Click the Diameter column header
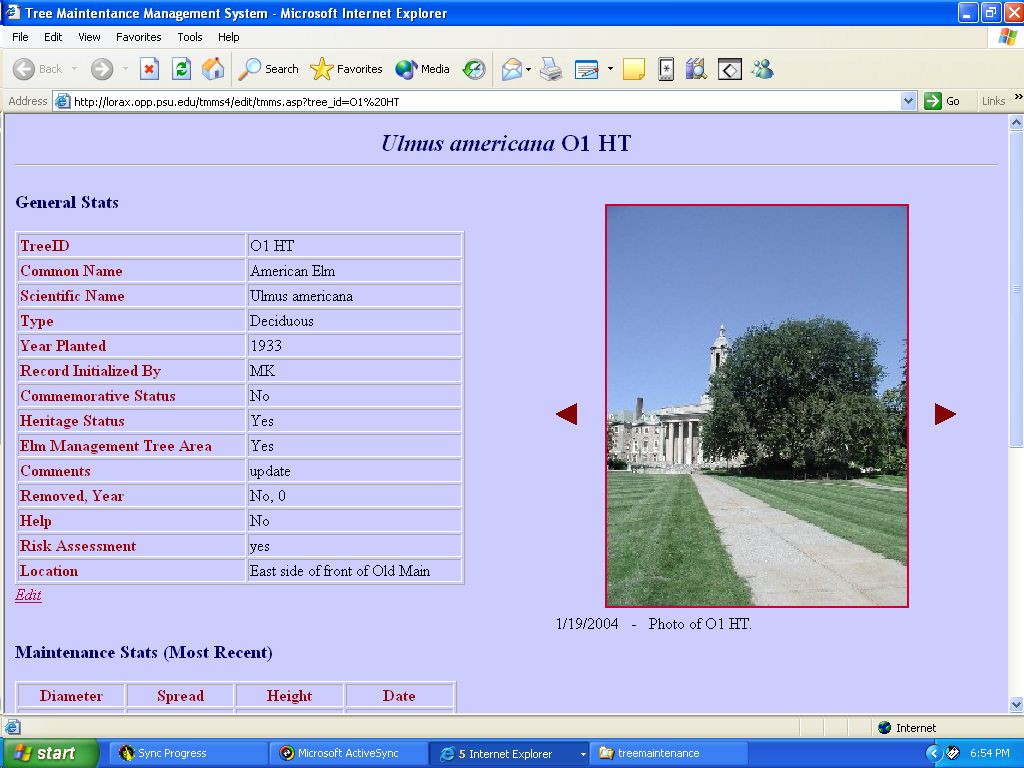This screenshot has width=1024, height=768. (x=71, y=696)
